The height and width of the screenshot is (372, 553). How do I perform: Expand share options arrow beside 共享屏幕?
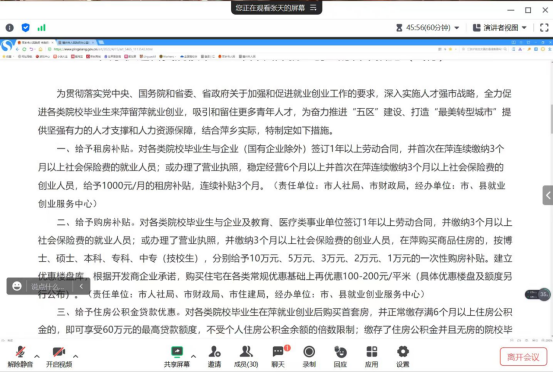point(193,356)
